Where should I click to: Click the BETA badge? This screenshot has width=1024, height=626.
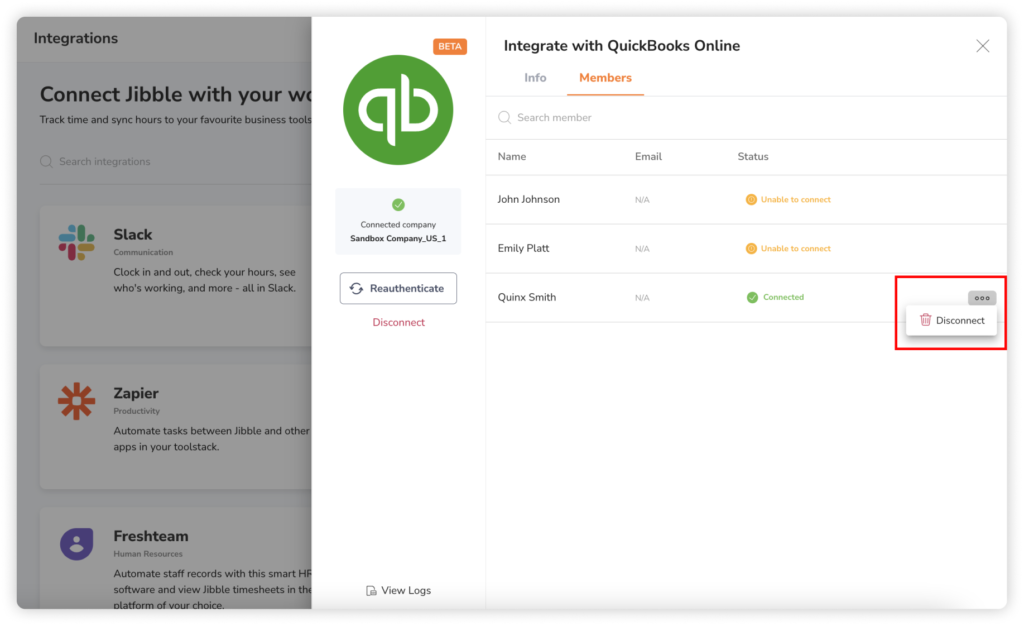tap(450, 46)
